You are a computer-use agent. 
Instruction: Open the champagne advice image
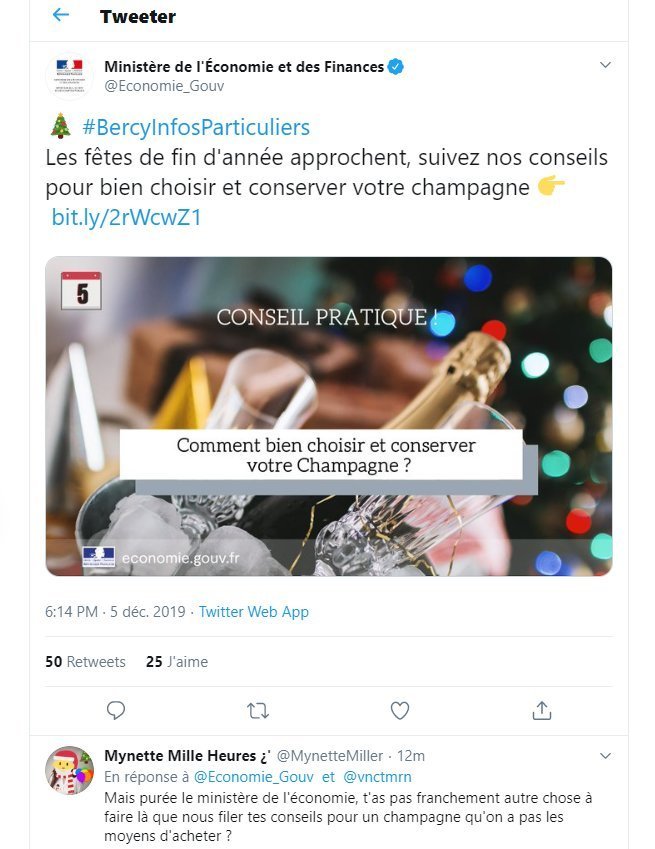329,416
